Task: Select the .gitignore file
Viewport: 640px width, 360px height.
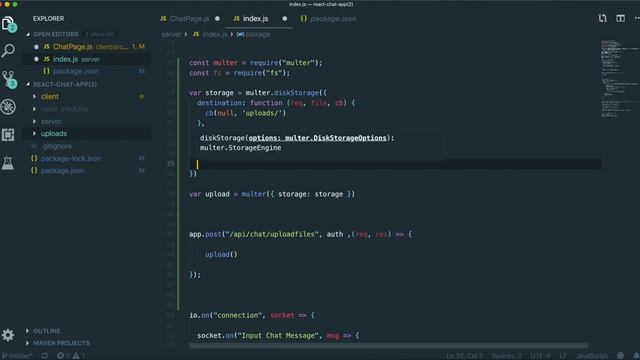Action: click(x=57, y=146)
